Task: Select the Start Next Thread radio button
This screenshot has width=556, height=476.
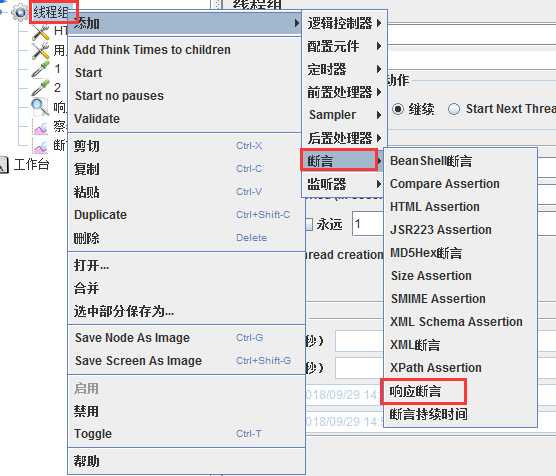Action: (454, 109)
